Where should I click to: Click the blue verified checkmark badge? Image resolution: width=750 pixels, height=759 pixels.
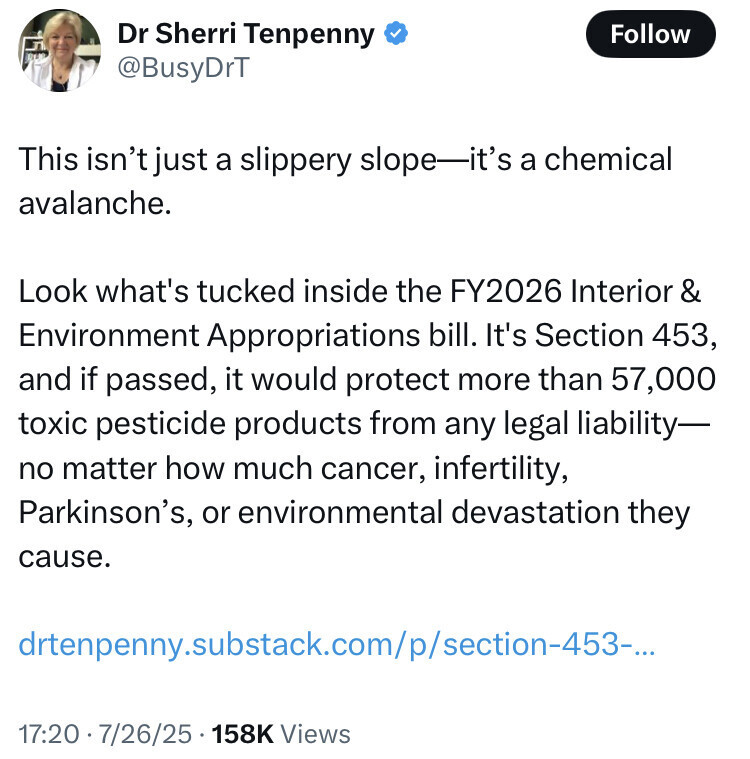coord(397,33)
